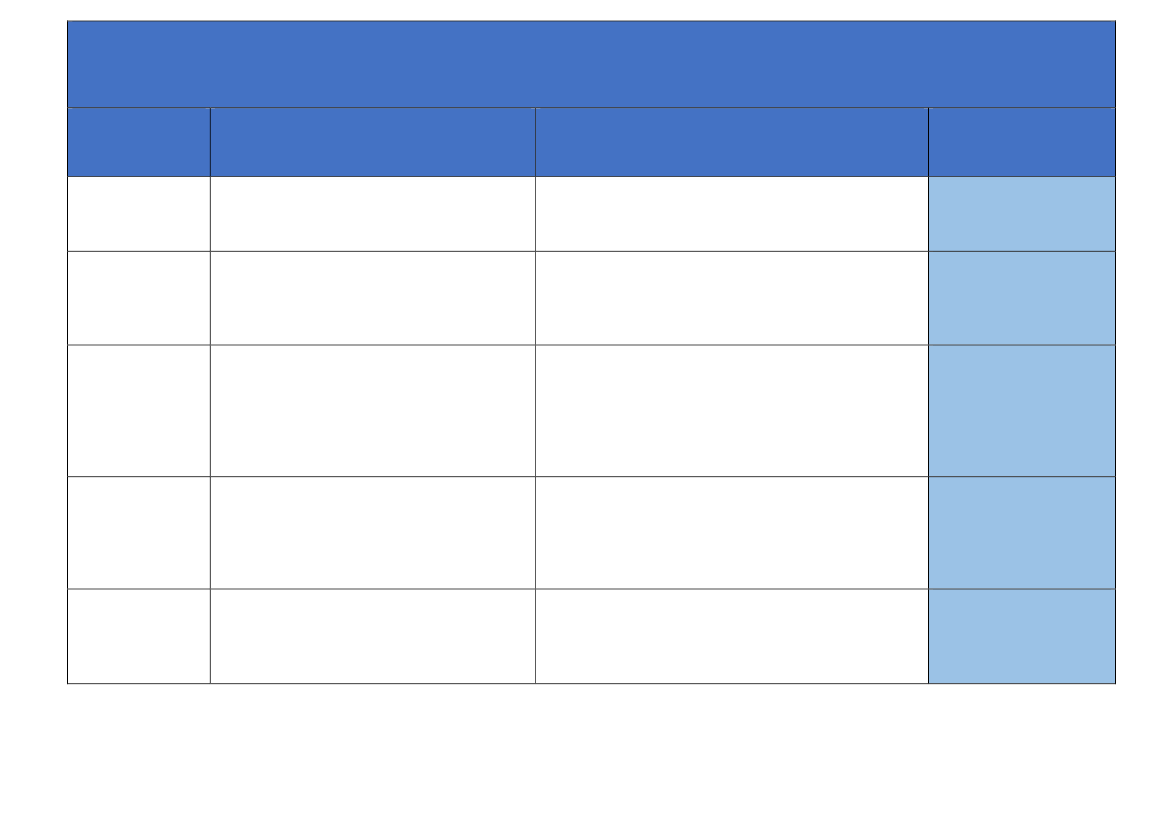Select the last column's dark blue header cell
The image size is (1169, 827).
pyautogui.click(x=1021, y=142)
